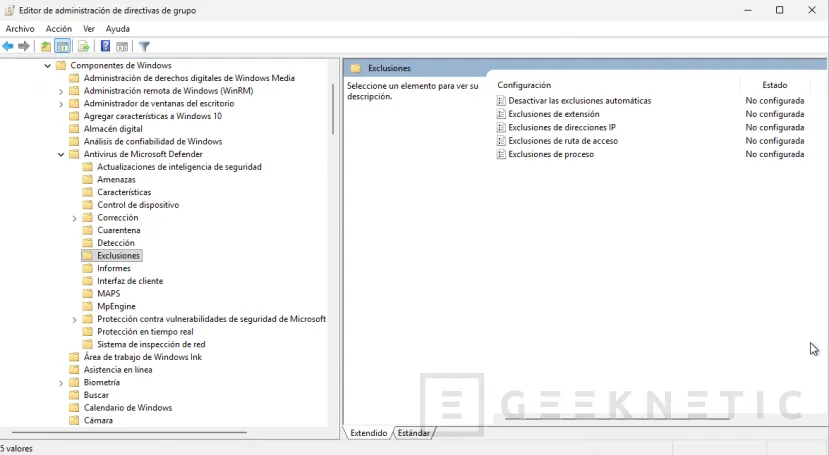This screenshot has width=829, height=455.
Task: Click policy icon of Exclusiones de ruta de acceso
Action: [501, 141]
